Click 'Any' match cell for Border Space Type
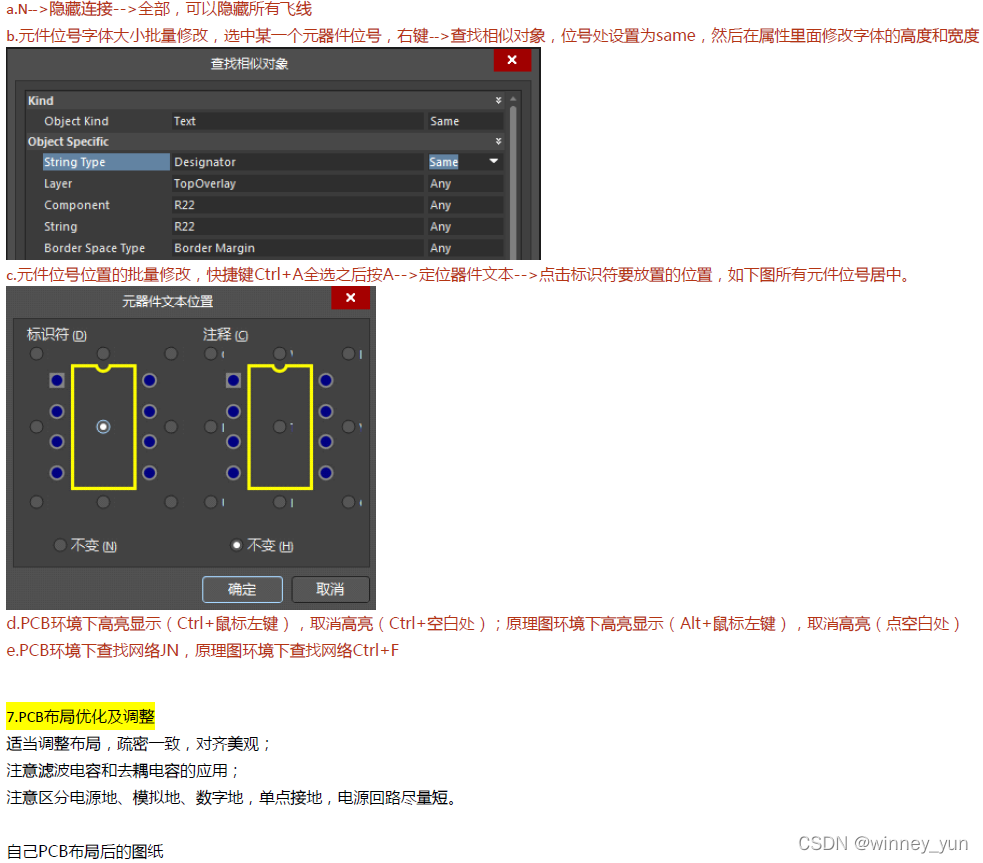The height and width of the screenshot is (863, 983). coord(465,248)
